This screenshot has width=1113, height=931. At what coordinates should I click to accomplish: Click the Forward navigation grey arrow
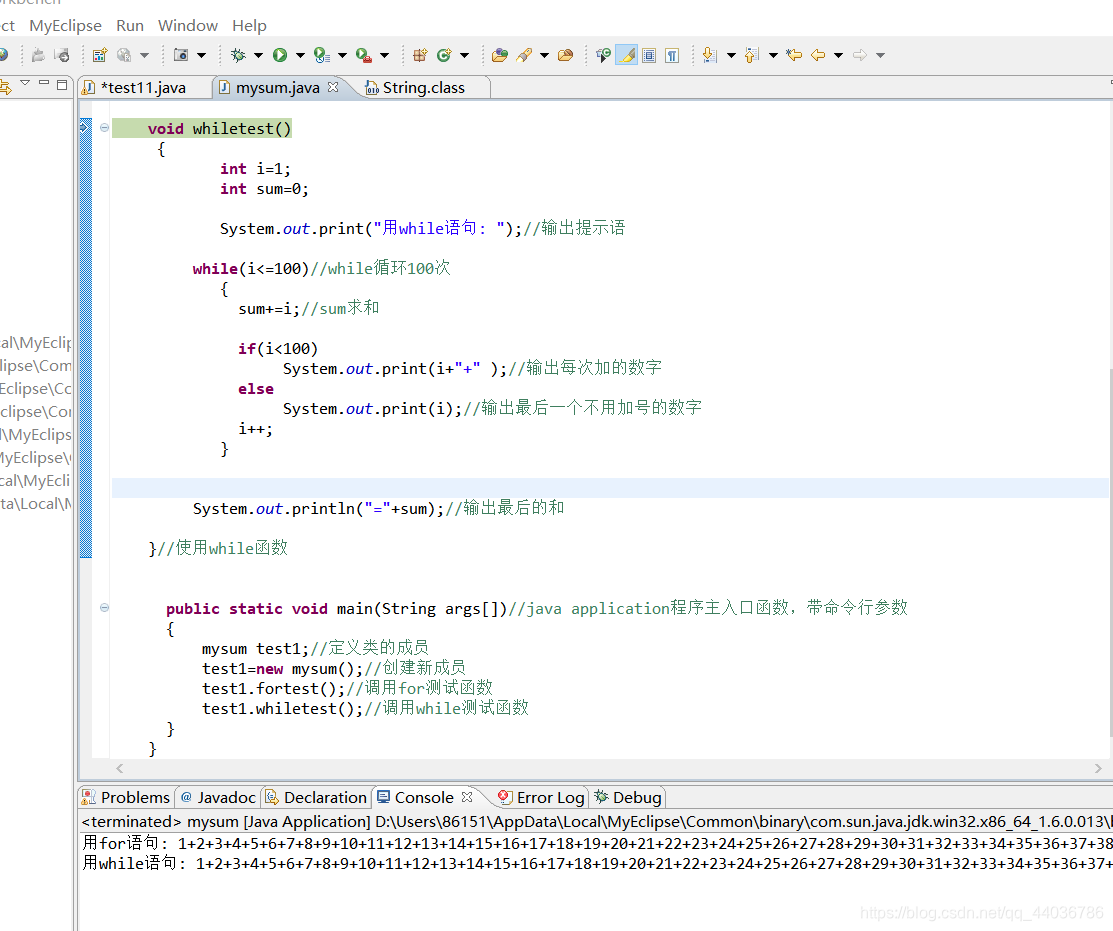pyautogui.click(x=860, y=55)
